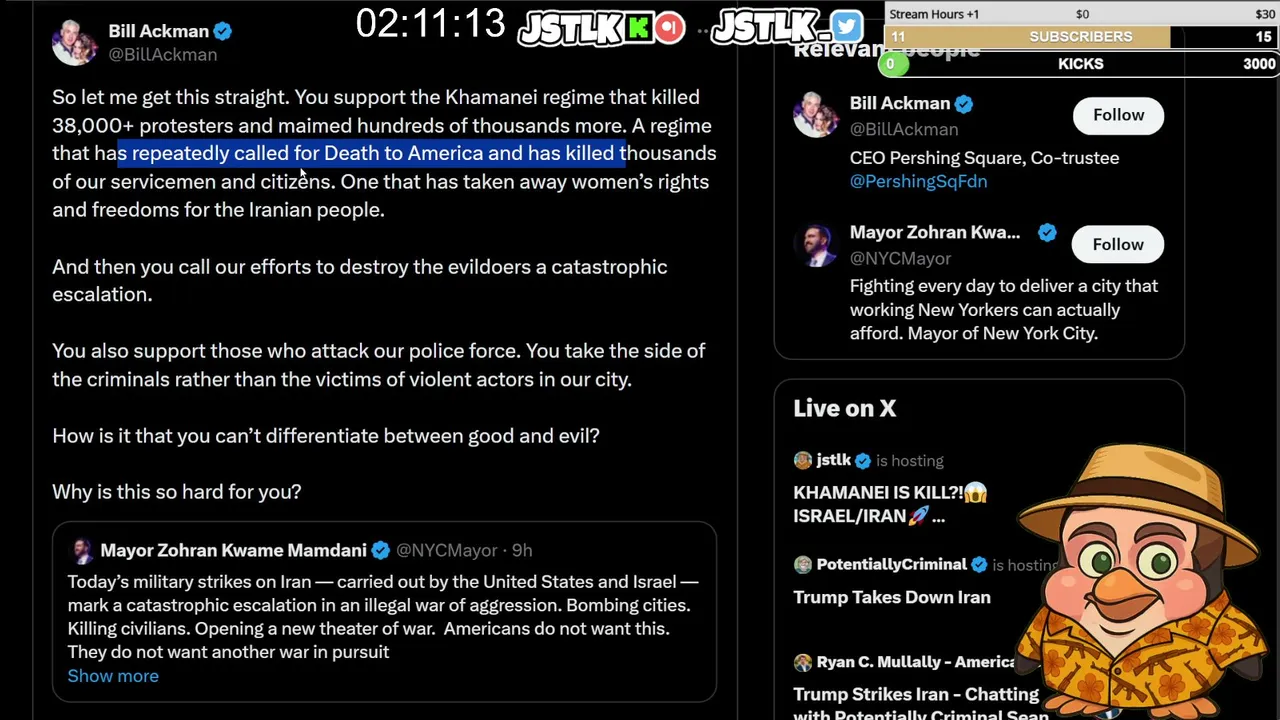Viewport: 1280px width, 720px height.
Task: Join live stream 'KHAMANEI IS KILL?!'
Action: click(x=890, y=504)
